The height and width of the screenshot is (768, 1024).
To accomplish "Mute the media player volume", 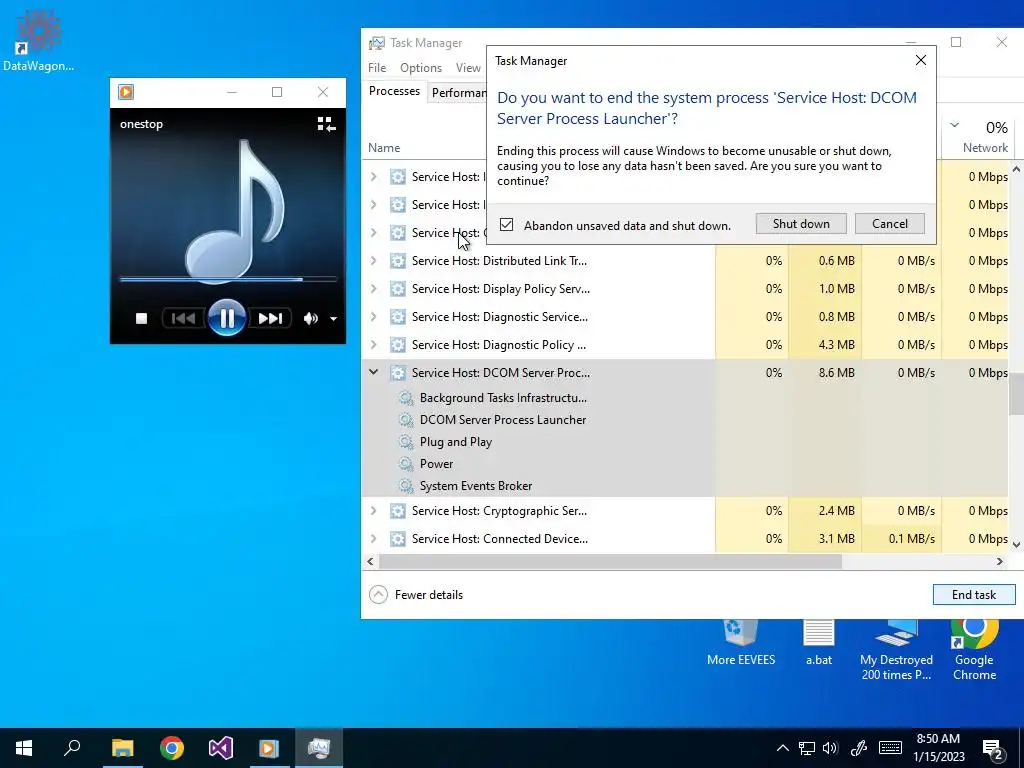I will 311,319.
